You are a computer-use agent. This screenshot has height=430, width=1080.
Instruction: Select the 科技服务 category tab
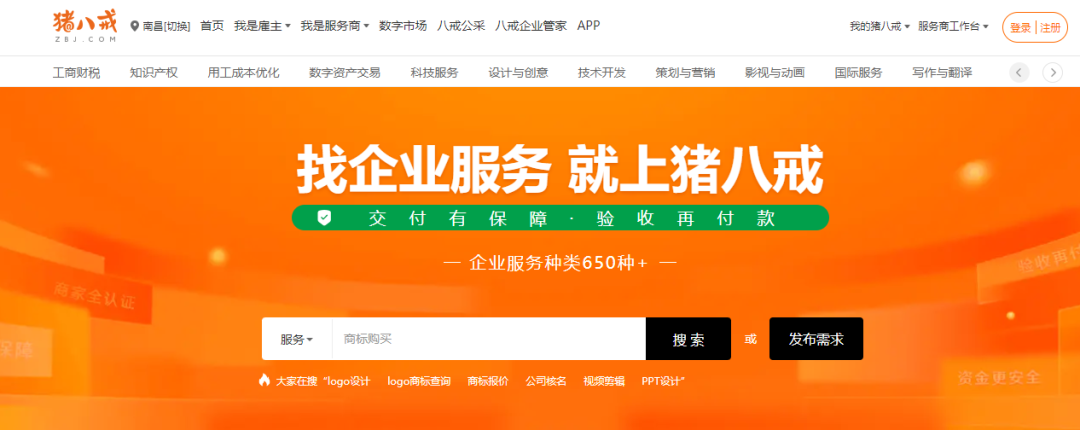(434, 72)
